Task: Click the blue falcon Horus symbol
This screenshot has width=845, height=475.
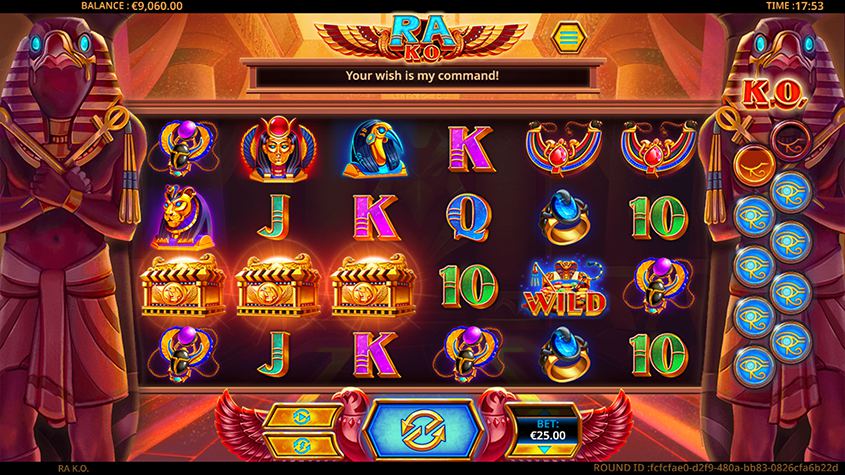Action: (x=374, y=148)
